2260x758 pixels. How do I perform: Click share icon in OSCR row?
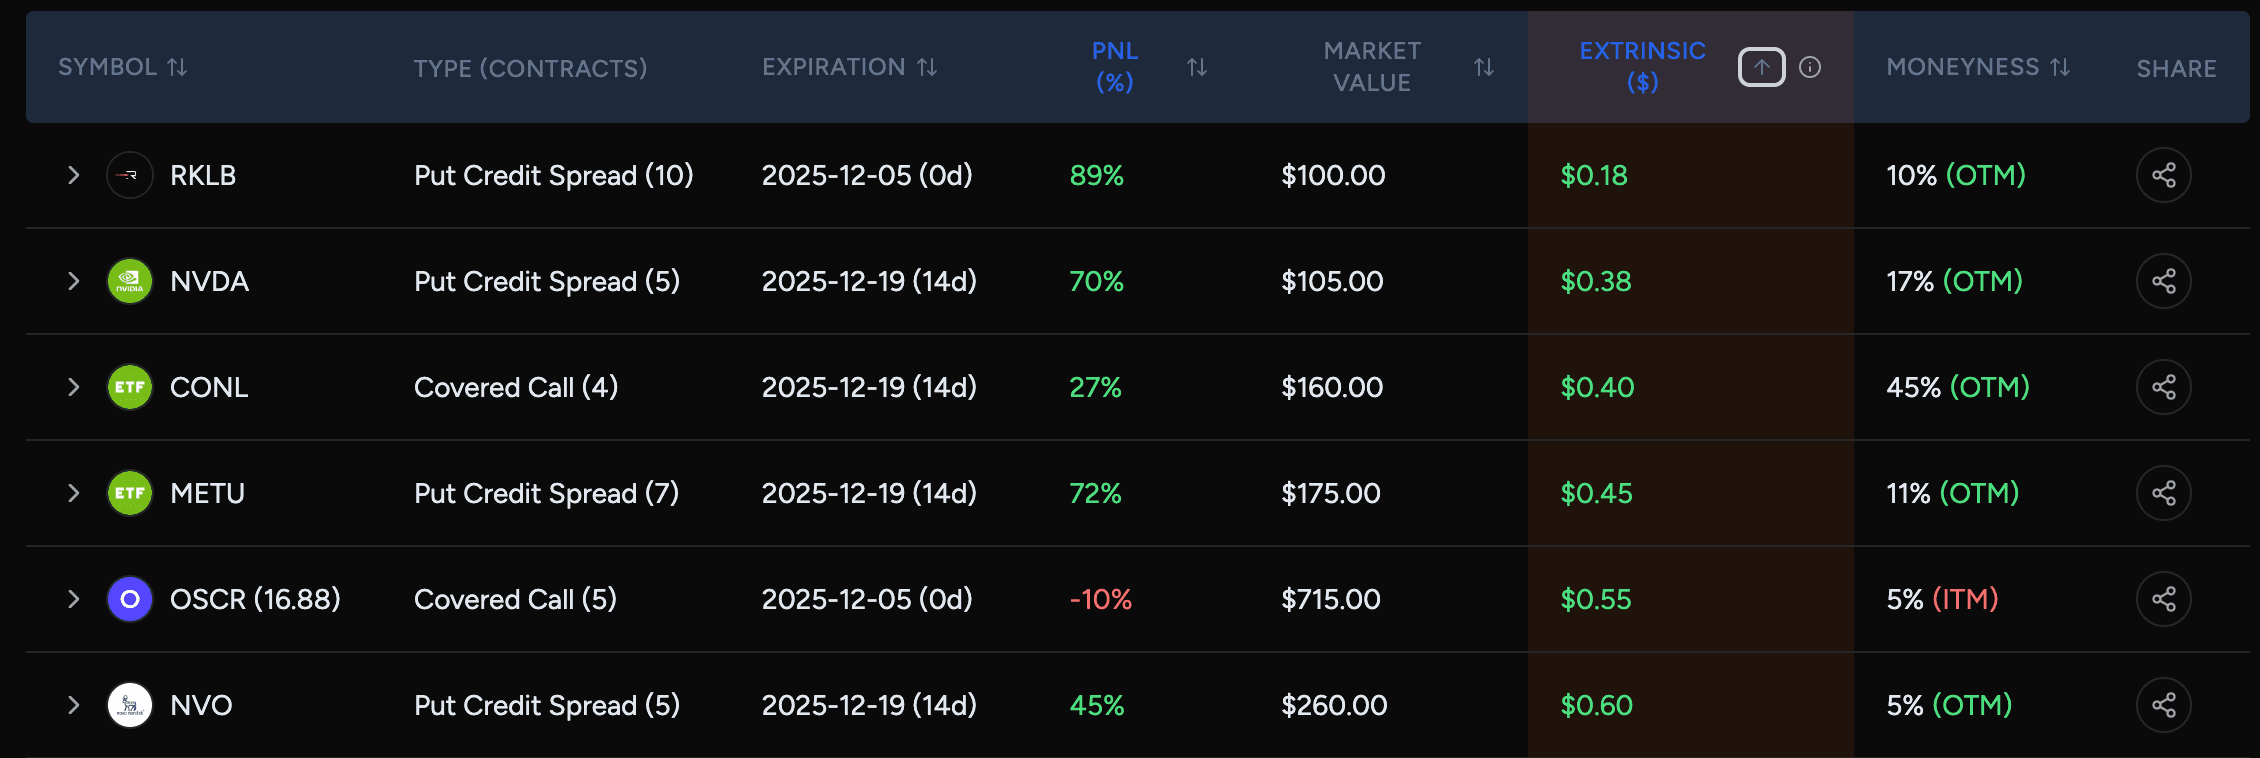coord(2163,599)
